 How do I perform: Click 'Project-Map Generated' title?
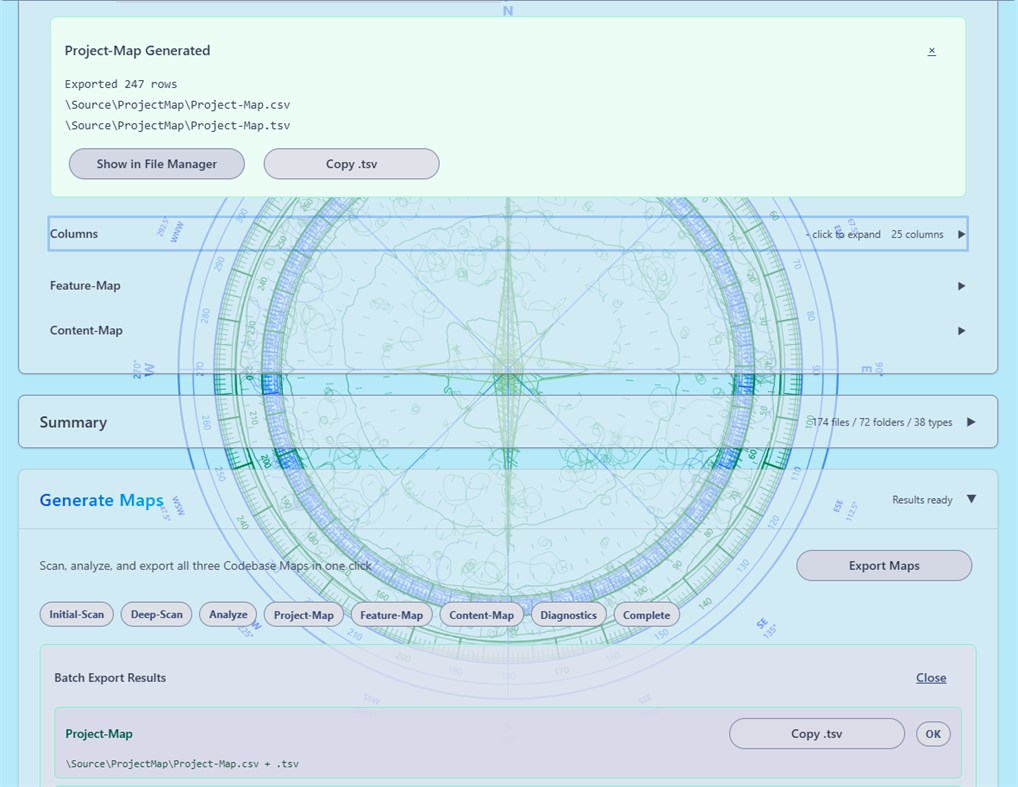tap(137, 51)
